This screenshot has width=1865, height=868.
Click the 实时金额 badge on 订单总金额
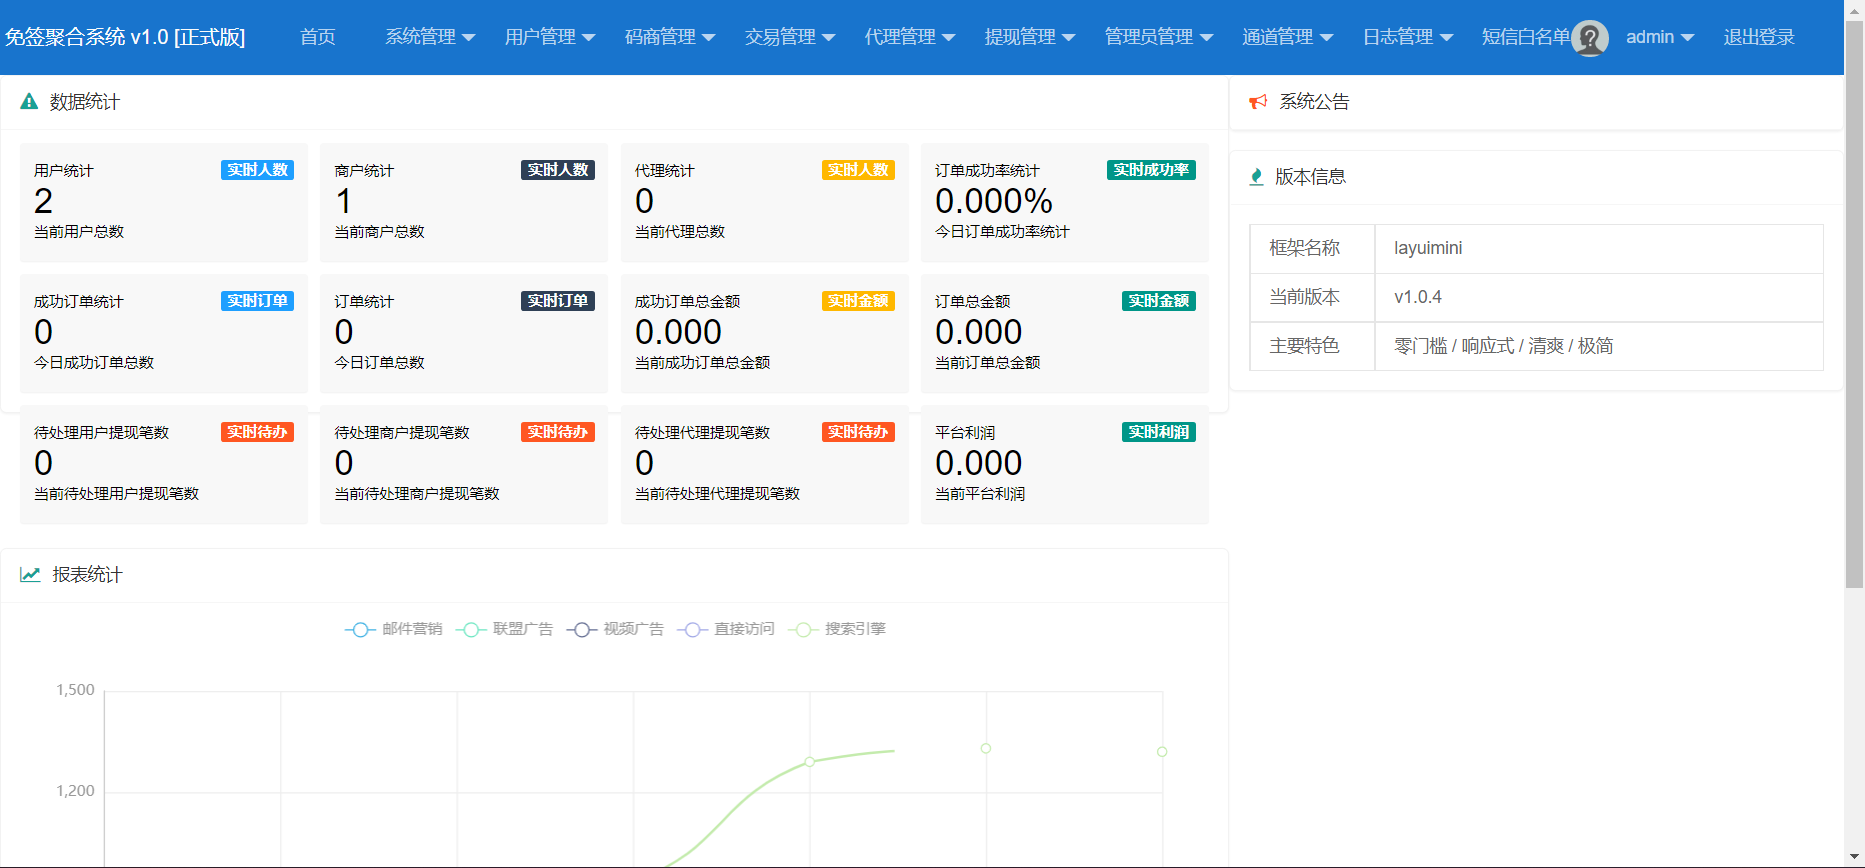pos(1159,301)
